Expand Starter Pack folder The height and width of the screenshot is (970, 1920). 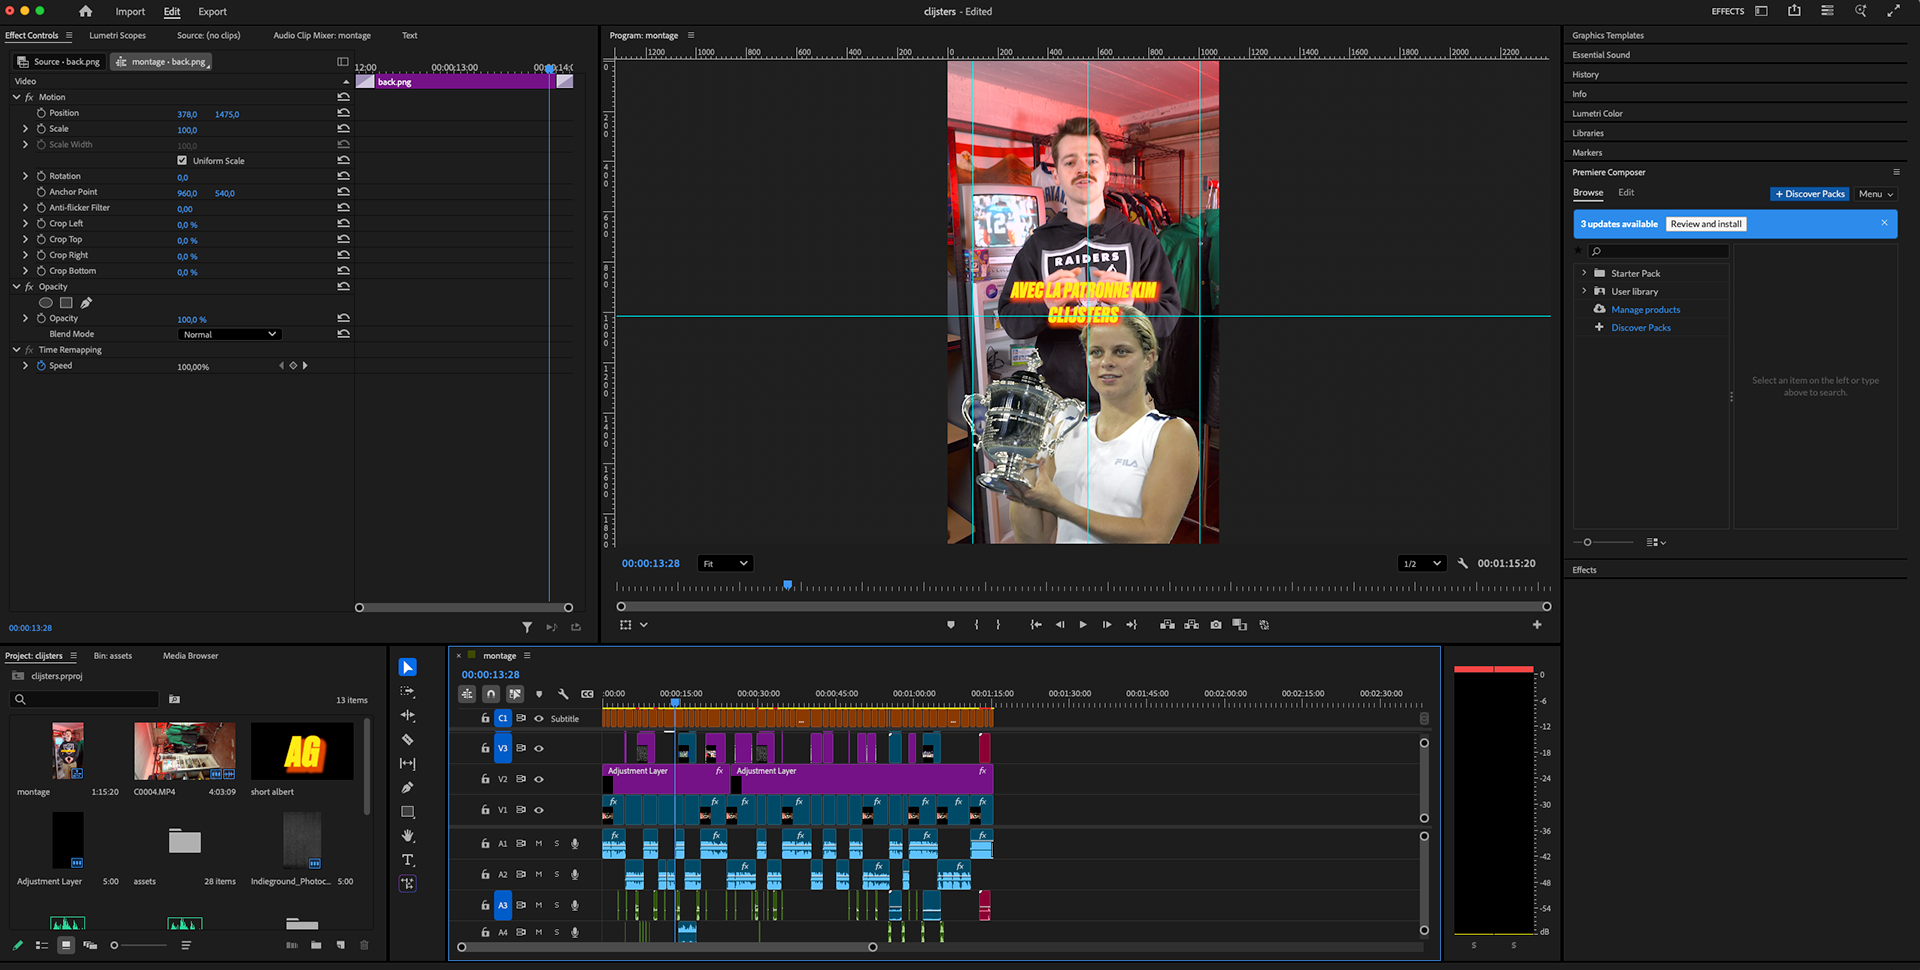[x=1584, y=273]
